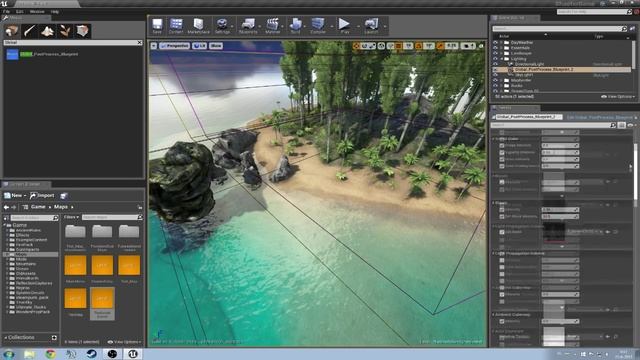Image resolution: width=640 pixels, height=360 pixels.
Task: Click the Show viewport button
Action: click(x=216, y=46)
